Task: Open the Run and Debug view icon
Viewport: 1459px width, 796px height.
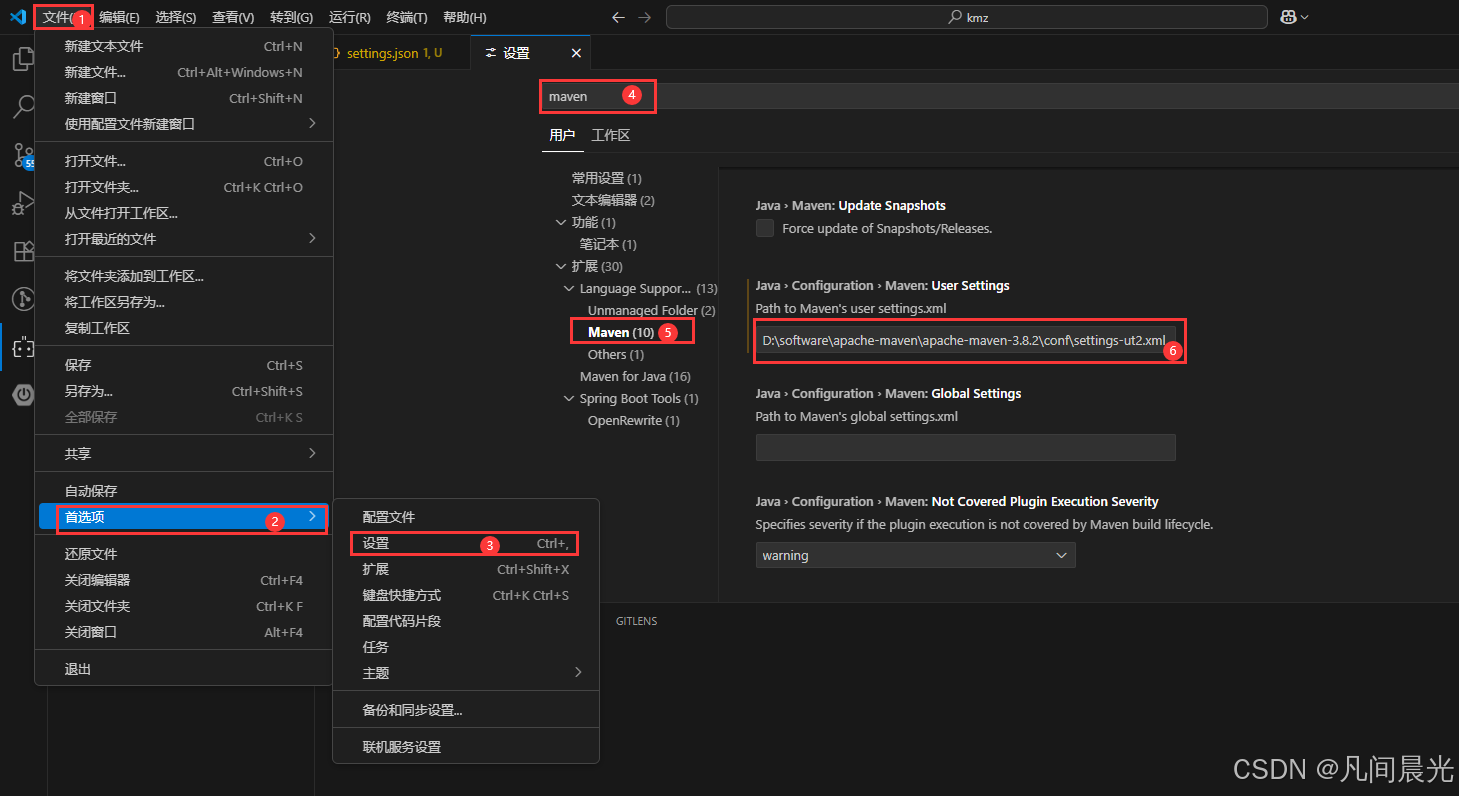Action: pyautogui.click(x=23, y=203)
